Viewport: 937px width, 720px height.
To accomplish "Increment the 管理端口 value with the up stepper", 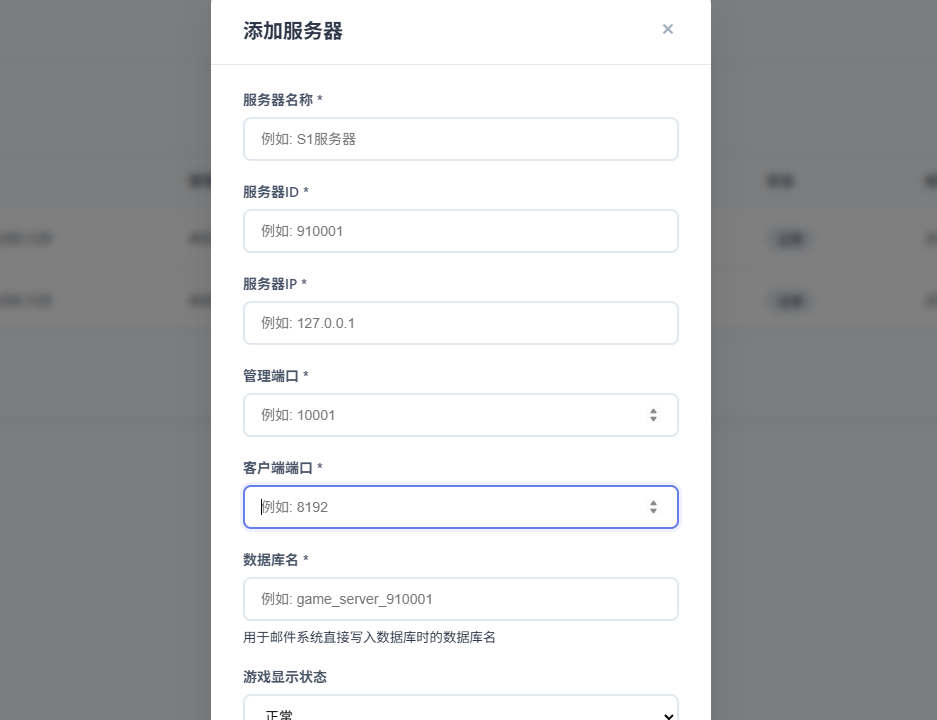I will pyautogui.click(x=653, y=410).
